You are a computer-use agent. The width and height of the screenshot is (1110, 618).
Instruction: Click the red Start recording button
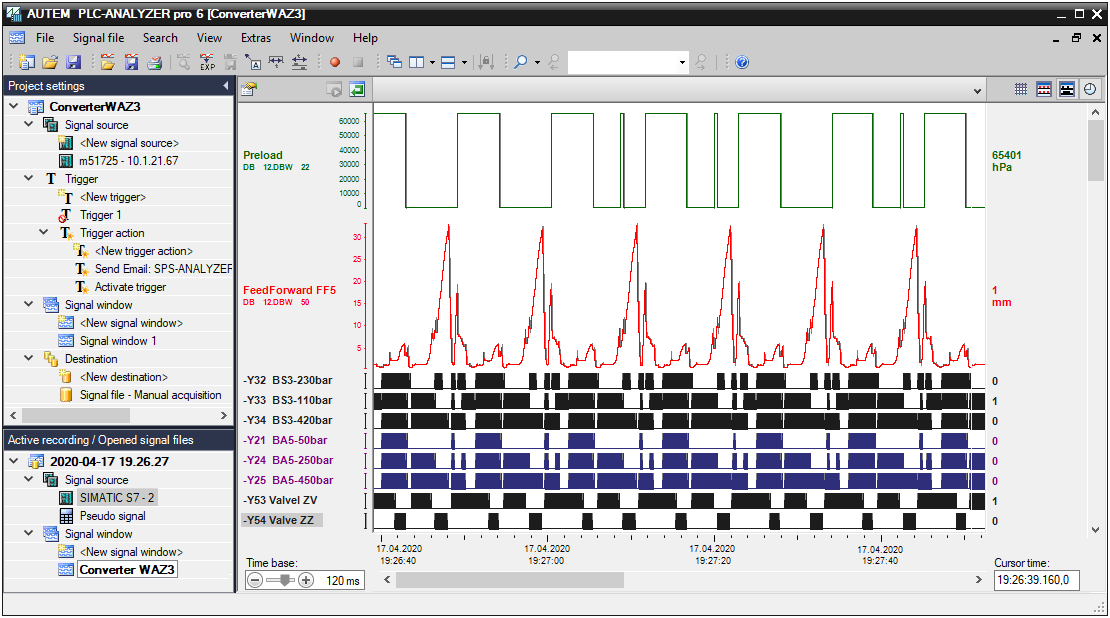coord(335,62)
